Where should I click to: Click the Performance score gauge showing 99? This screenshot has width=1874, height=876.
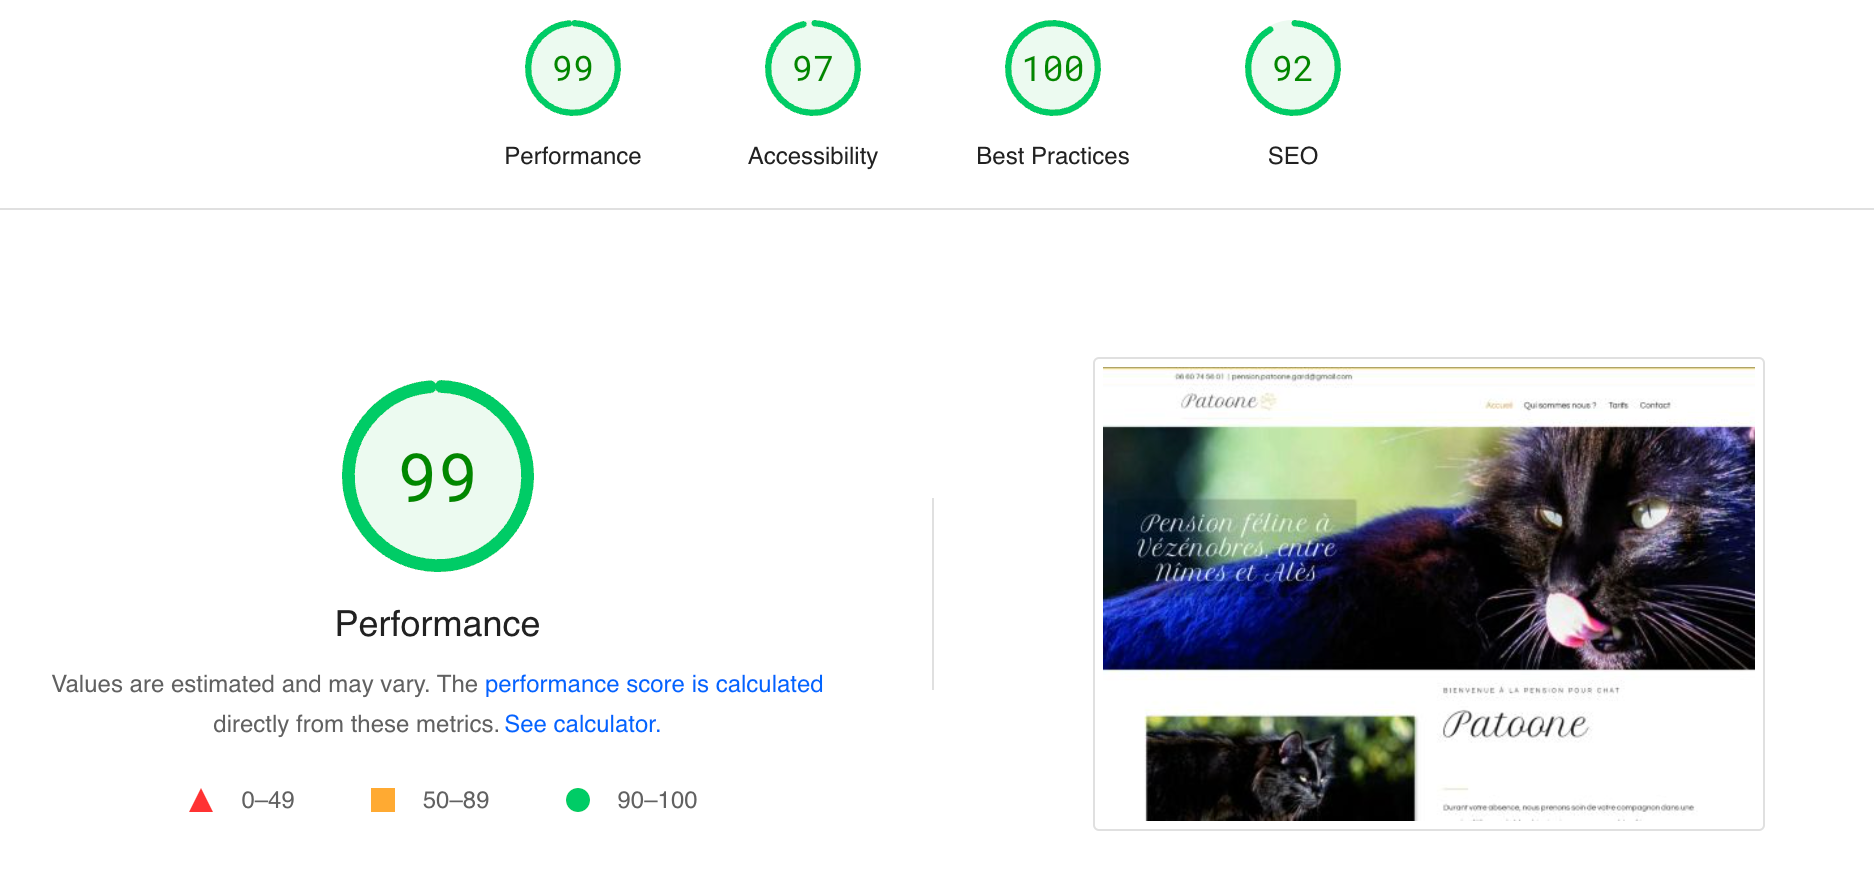click(572, 68)
